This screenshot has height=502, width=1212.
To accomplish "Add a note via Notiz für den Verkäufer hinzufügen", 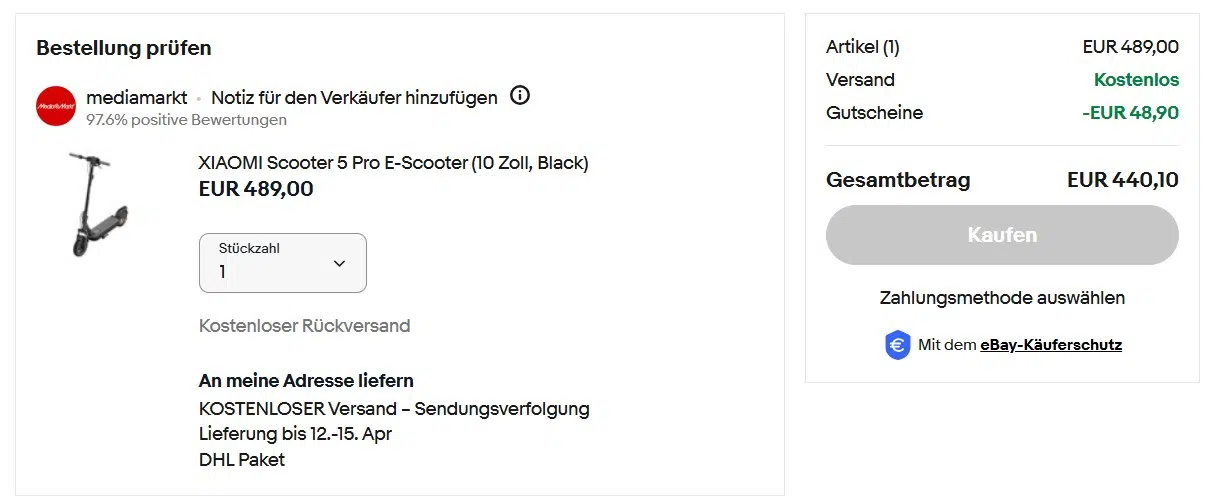I will pos(354,97).
